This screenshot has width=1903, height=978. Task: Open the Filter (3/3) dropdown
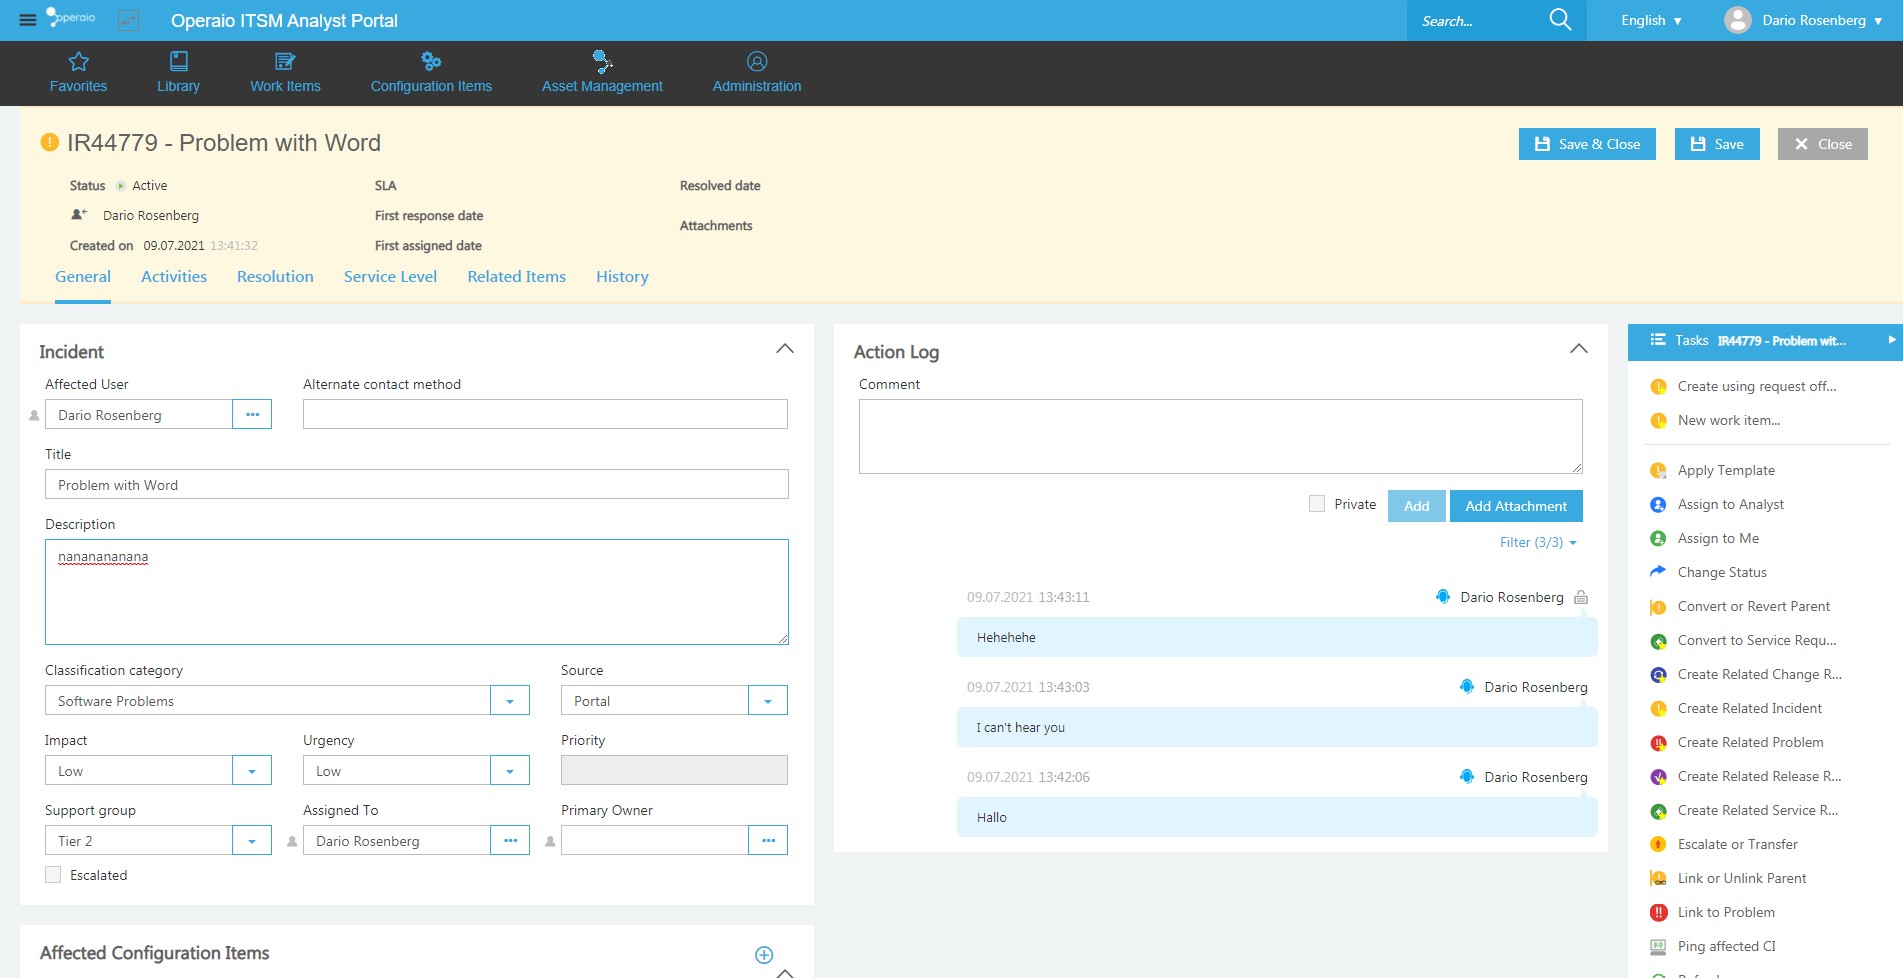(x=1537, y=542)
